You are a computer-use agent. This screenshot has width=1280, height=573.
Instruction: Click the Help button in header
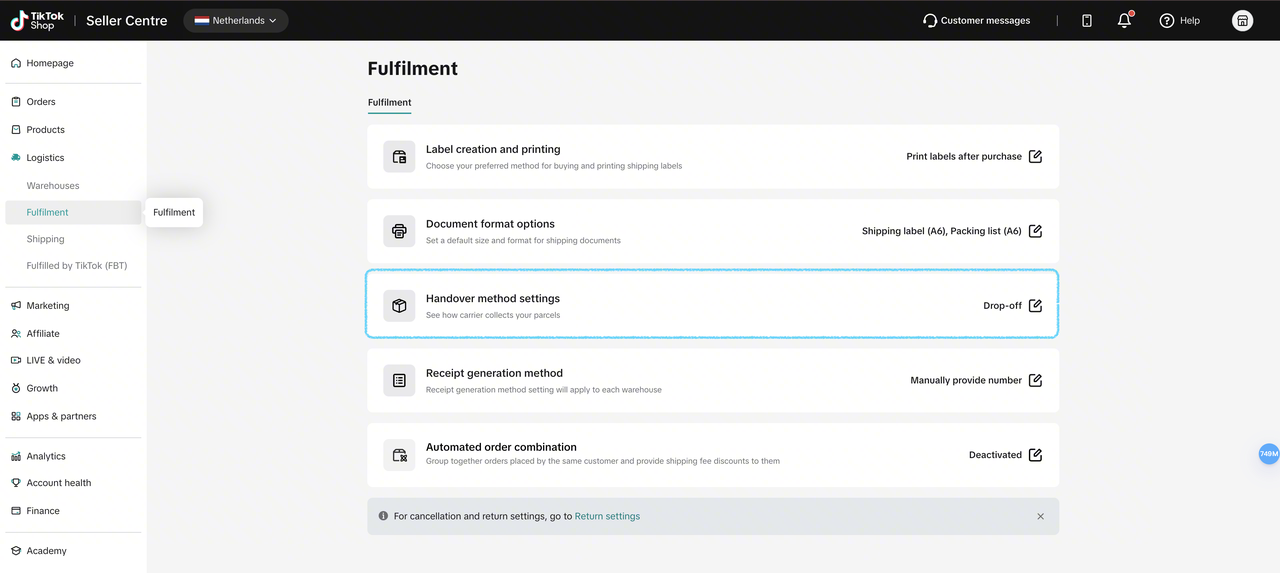tap(1179, 20)
